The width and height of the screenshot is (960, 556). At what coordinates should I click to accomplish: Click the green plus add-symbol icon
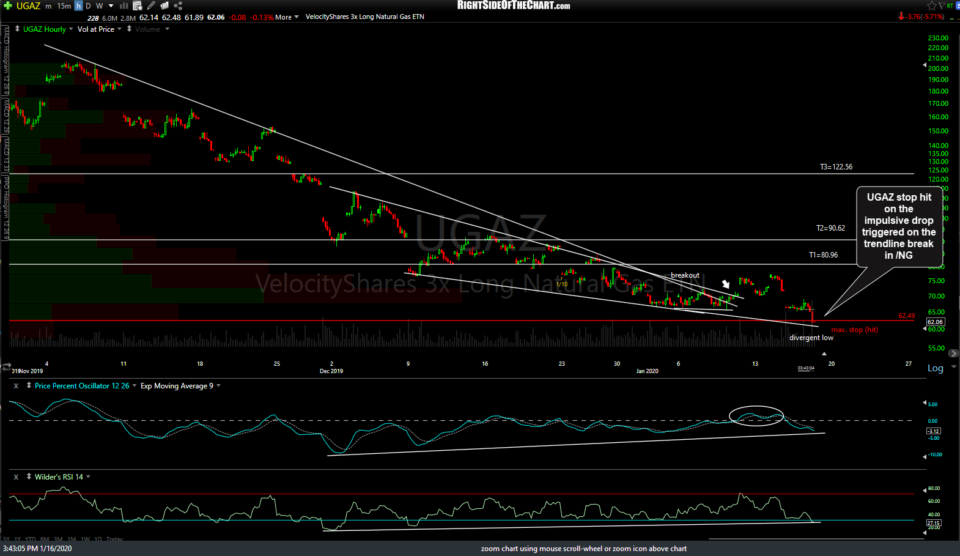click(x=8, y=5)
